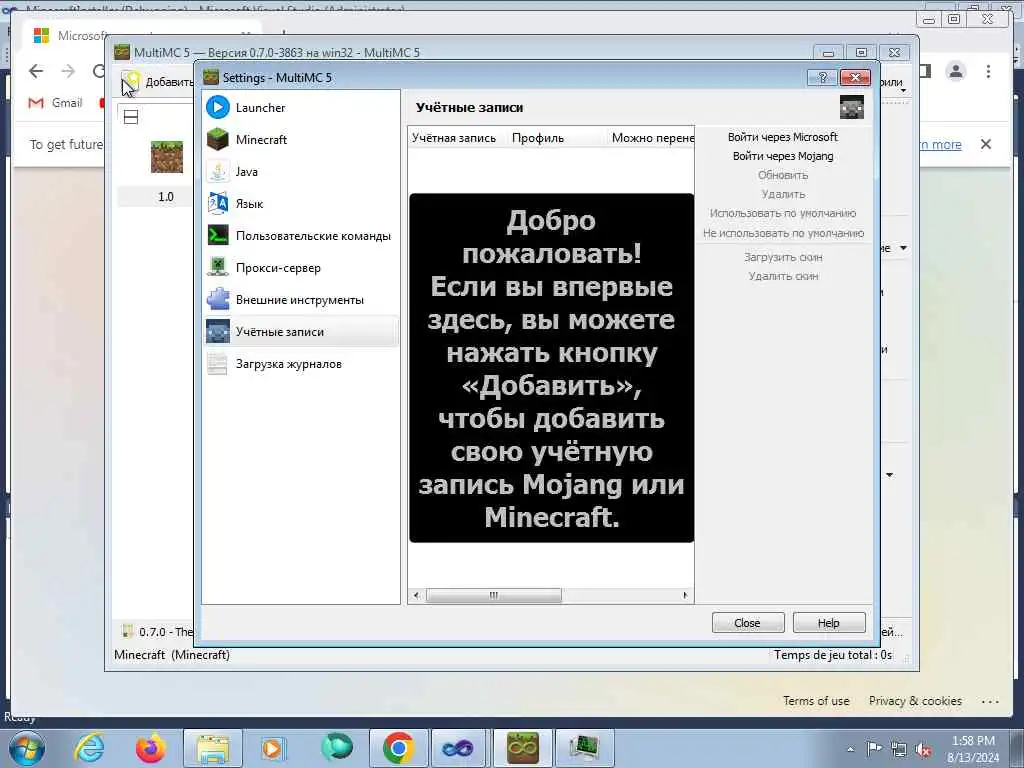This screenshot has width=1024, height=768.
Task: Open the Java settings icon
Action: click(x=217, y=171)
